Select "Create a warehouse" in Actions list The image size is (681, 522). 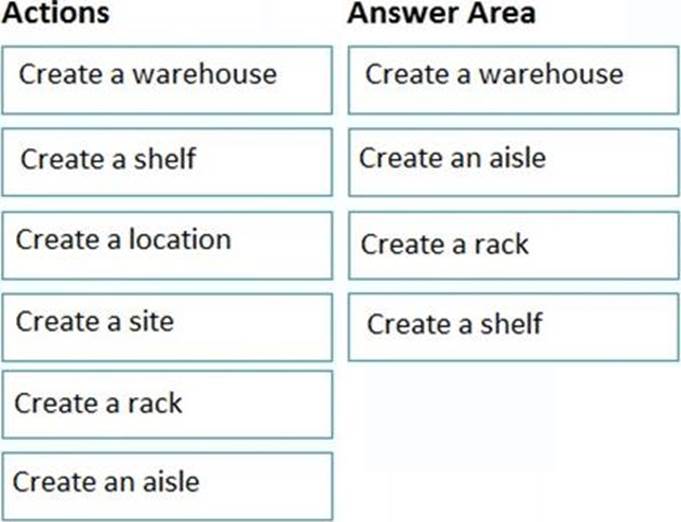click(x=167, y=79)
